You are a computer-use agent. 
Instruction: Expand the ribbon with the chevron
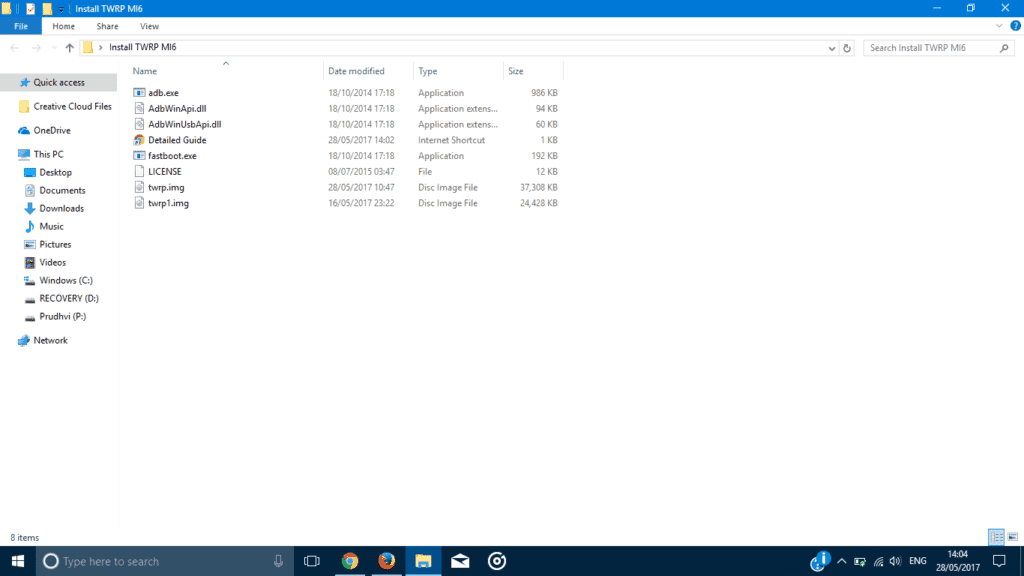click(999, 26)
